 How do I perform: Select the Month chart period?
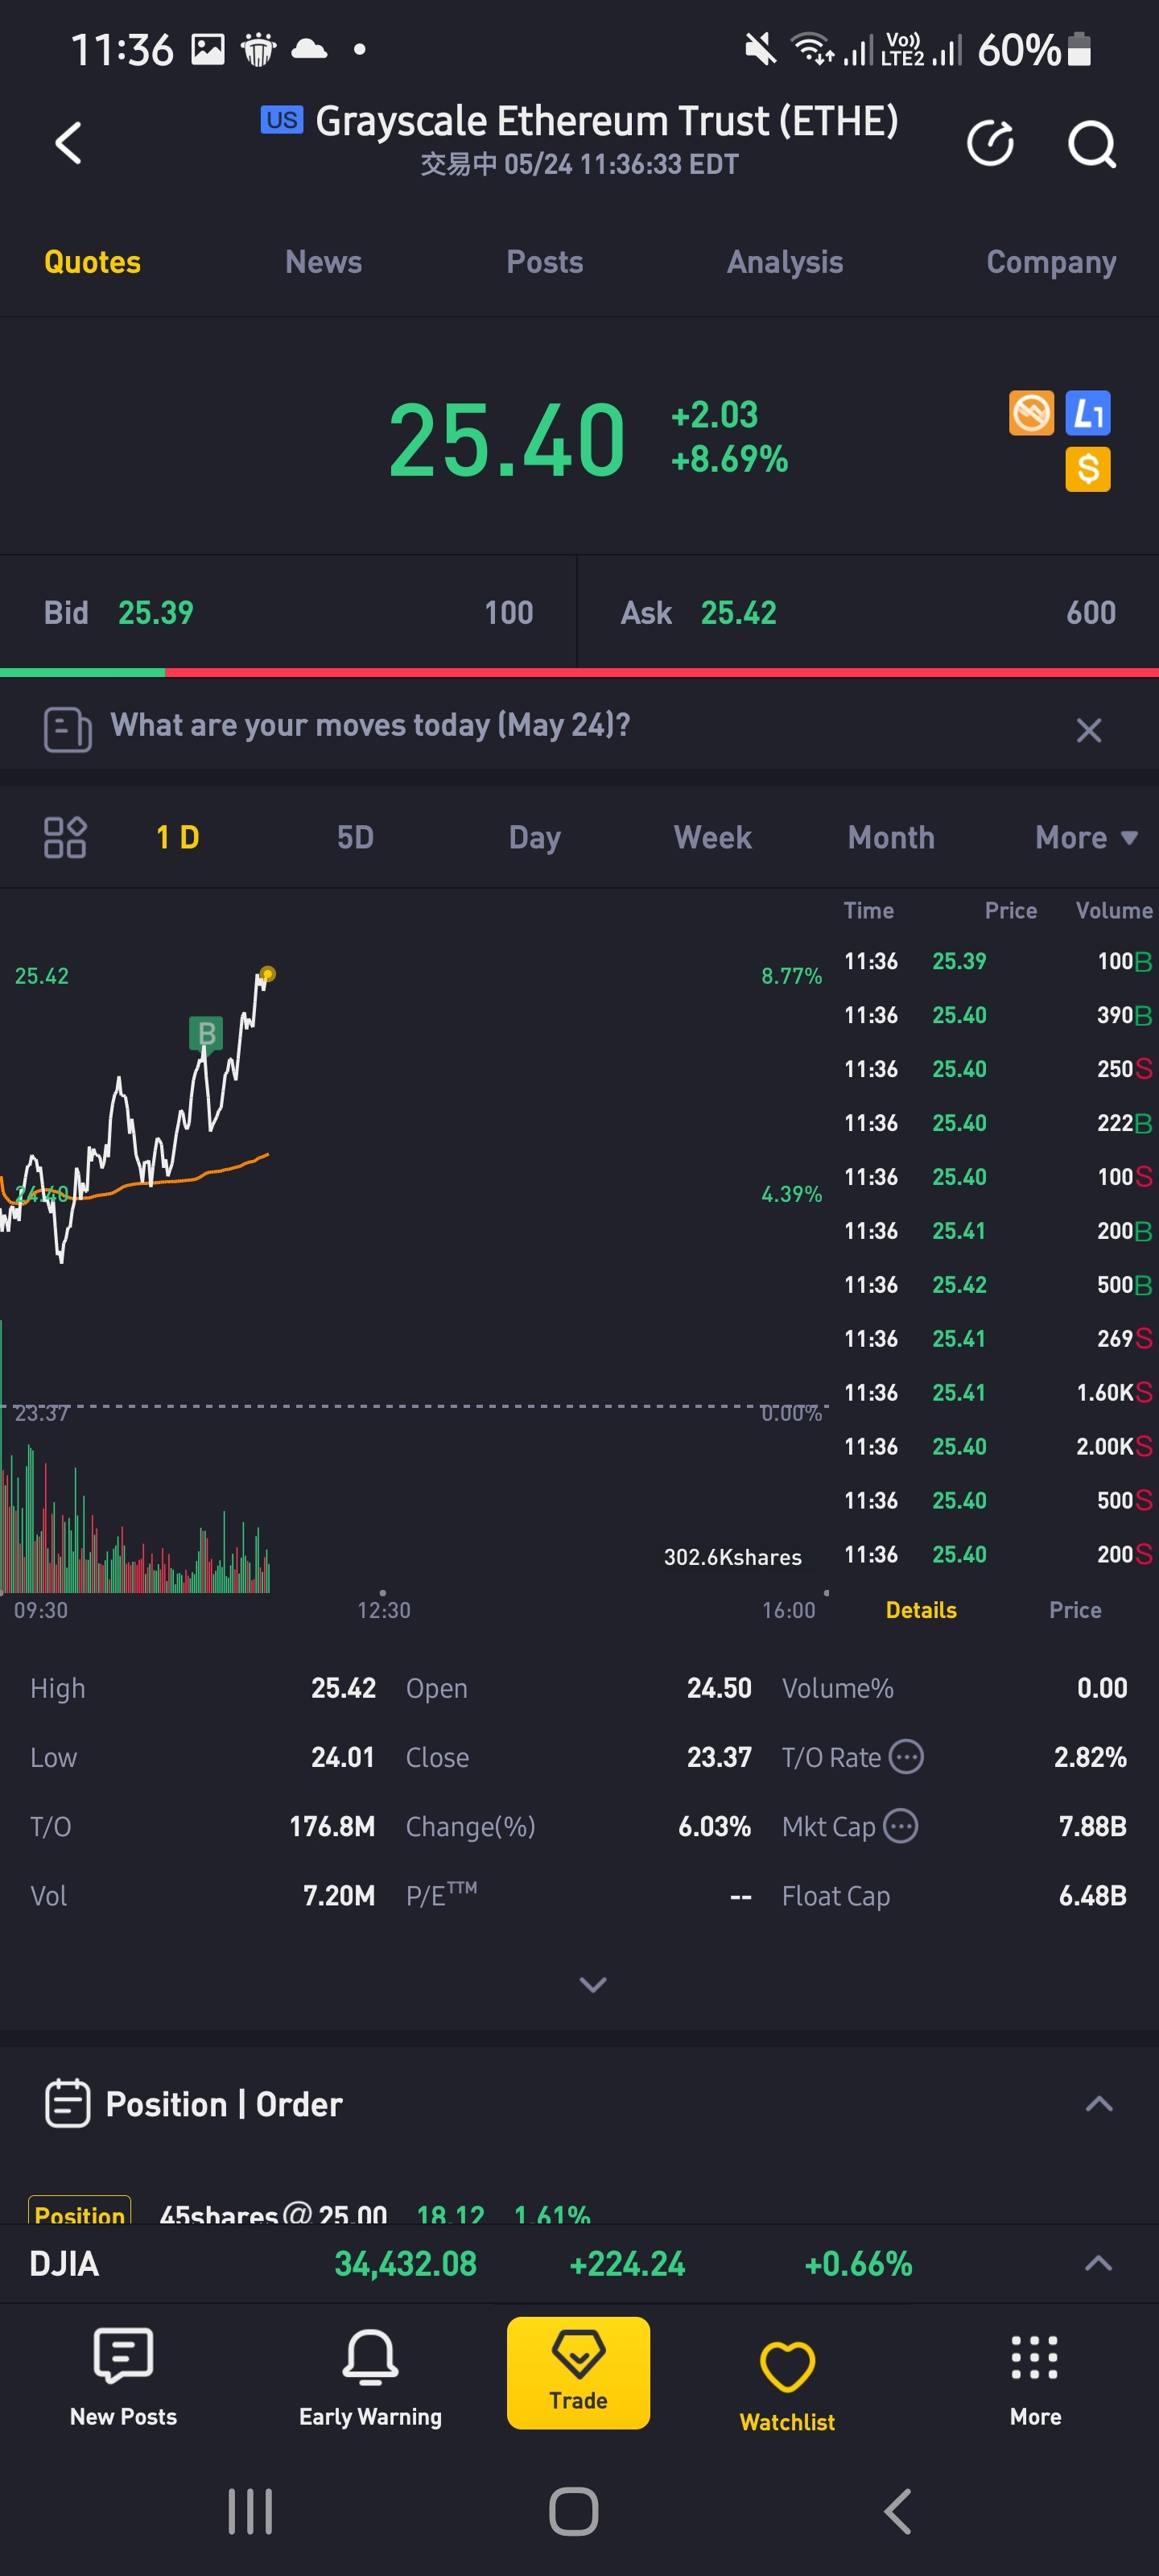(891, 837)
